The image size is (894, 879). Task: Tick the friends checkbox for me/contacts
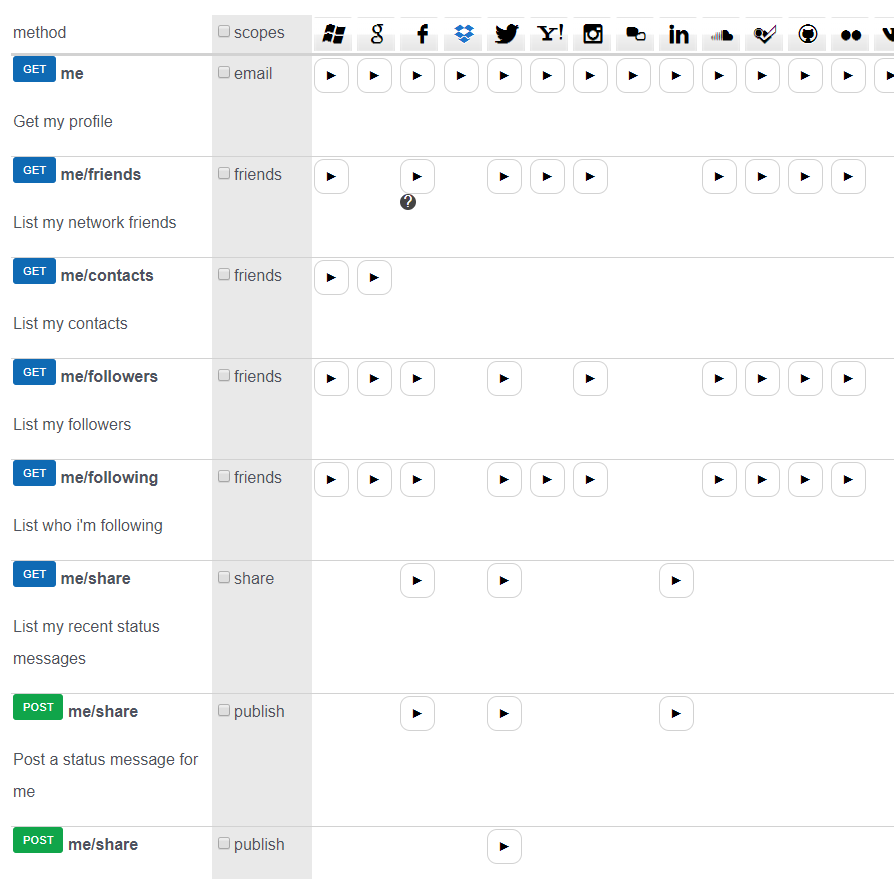tap(224, 275)
